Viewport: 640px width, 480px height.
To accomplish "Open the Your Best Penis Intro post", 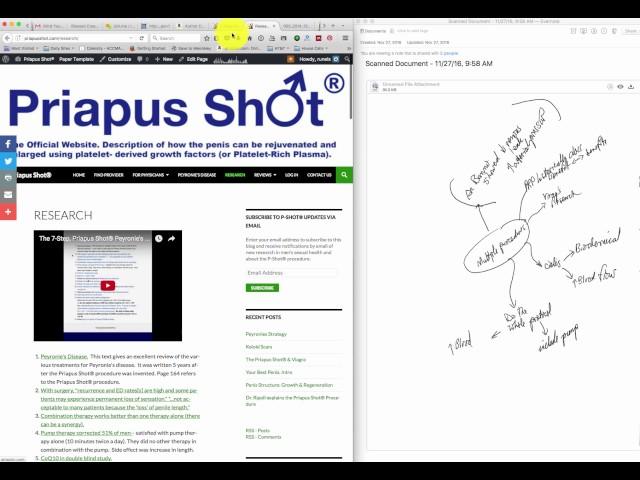I will click(x=269, y=372).
